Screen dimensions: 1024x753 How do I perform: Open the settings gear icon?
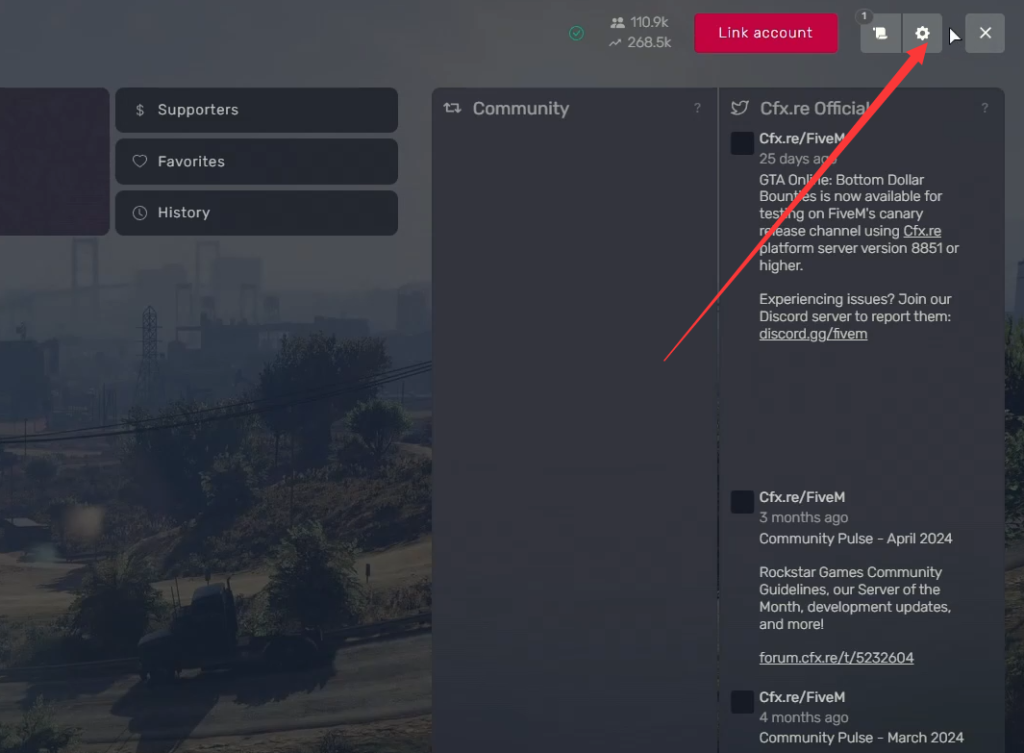(921, 33)
